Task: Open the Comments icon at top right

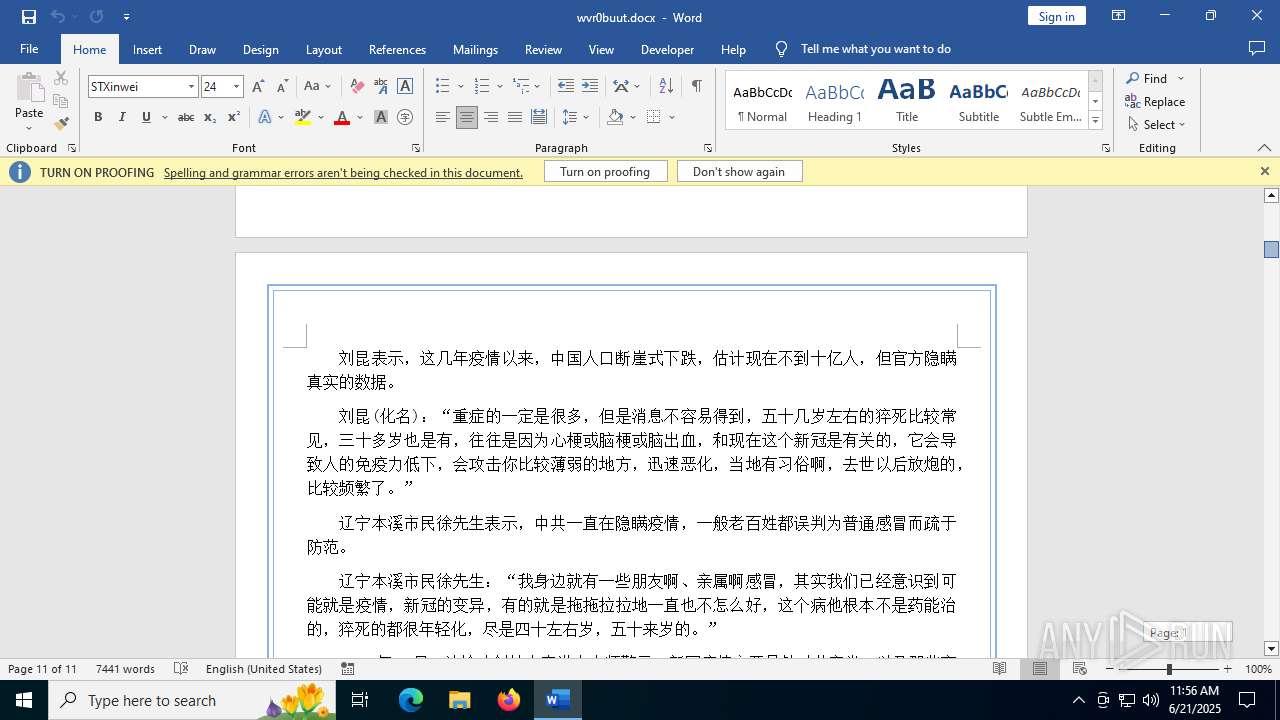Action: pos(1257,48)
